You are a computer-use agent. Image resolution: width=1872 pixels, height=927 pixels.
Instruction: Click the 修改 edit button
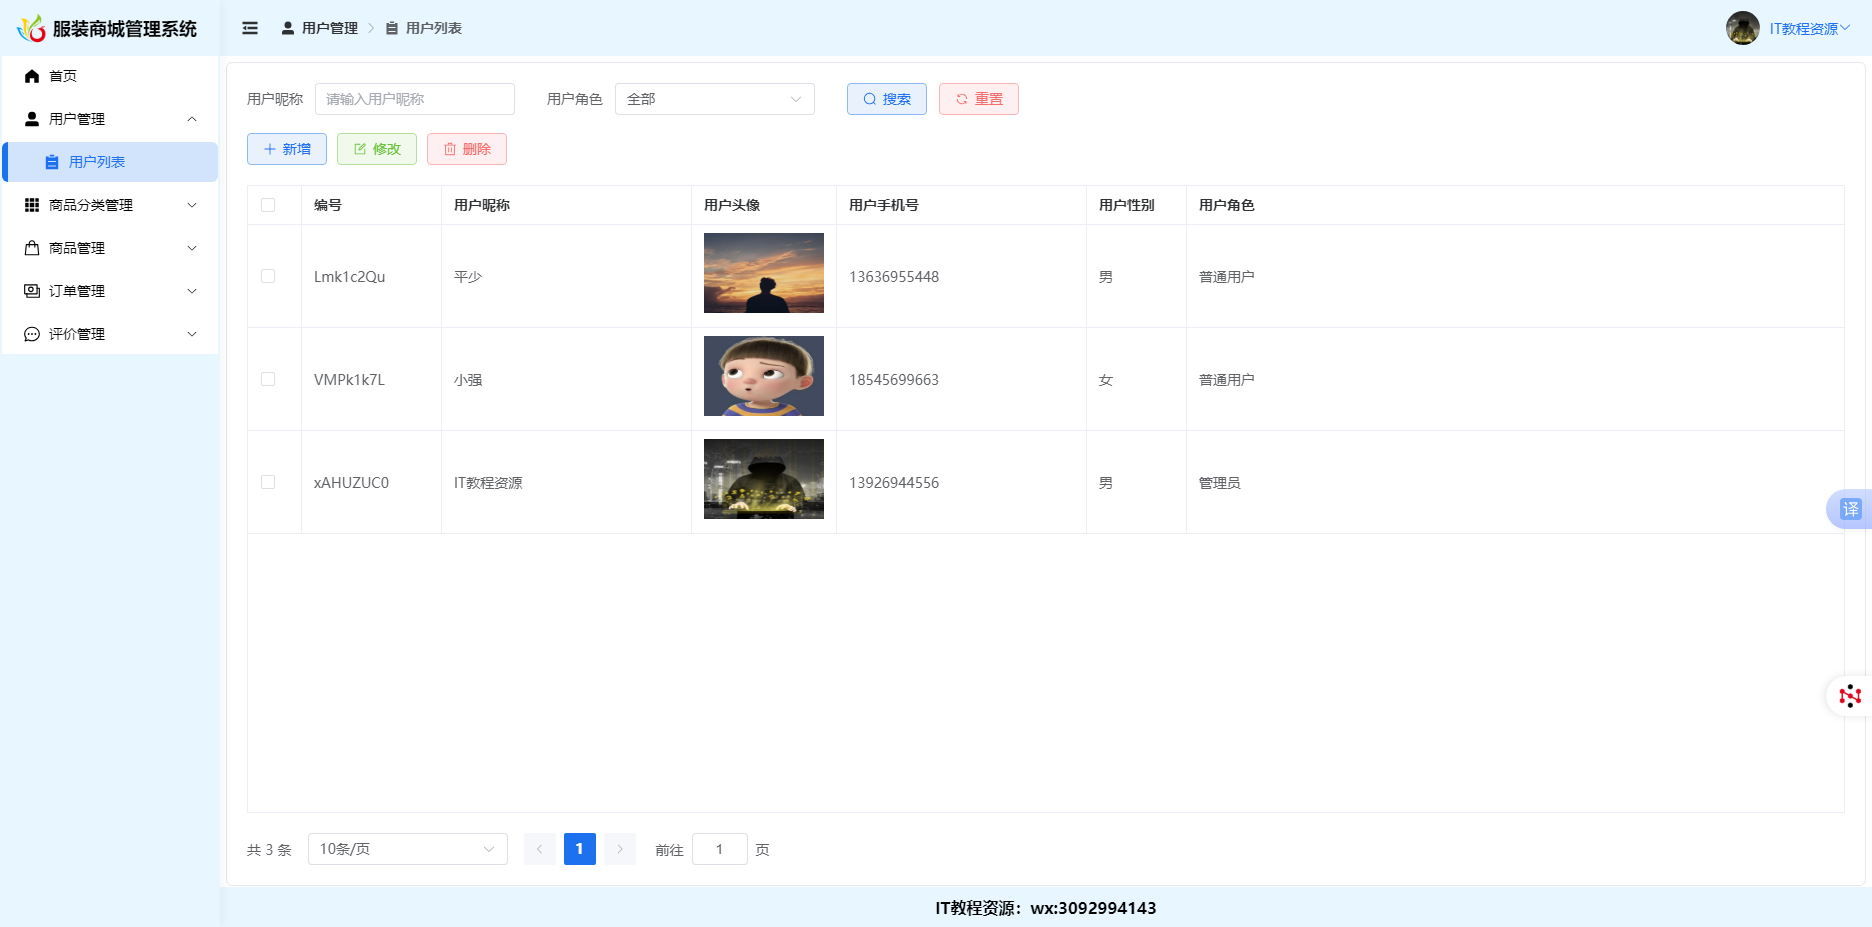tap(377, 149)
